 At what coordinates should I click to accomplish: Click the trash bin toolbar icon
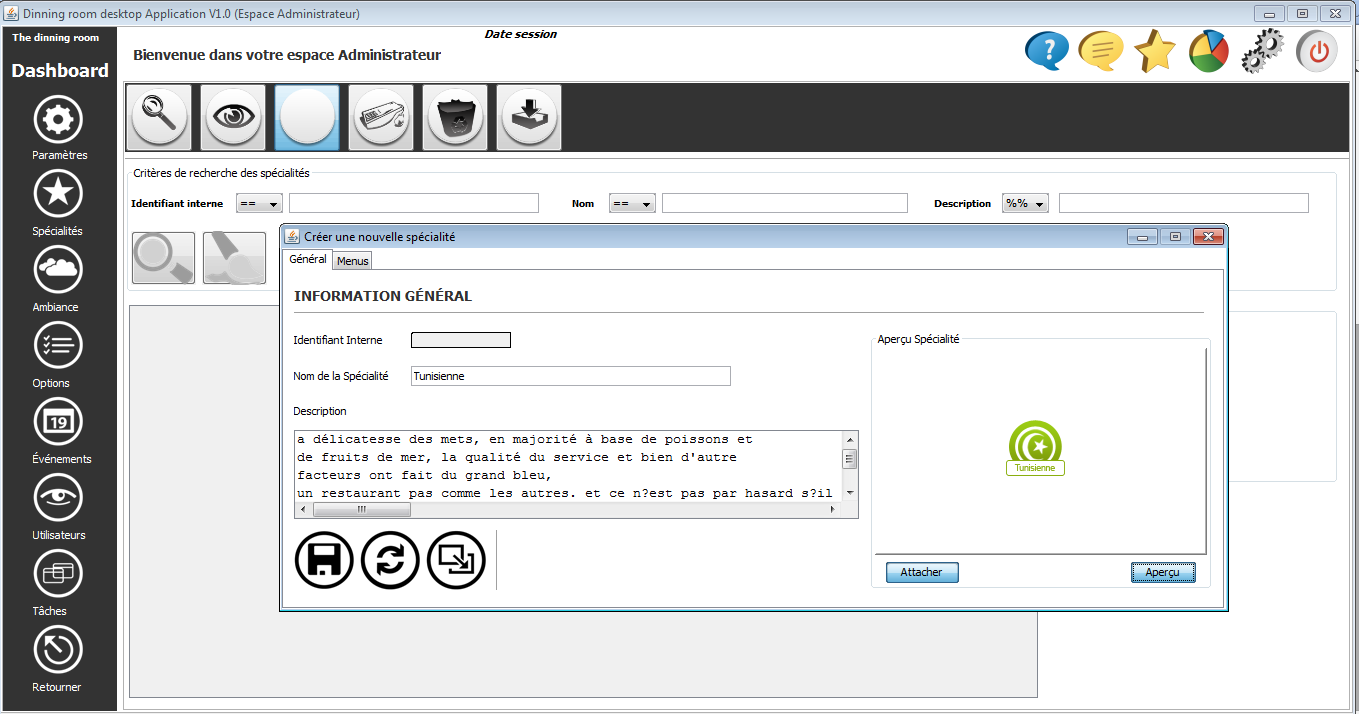coord(455,118)
